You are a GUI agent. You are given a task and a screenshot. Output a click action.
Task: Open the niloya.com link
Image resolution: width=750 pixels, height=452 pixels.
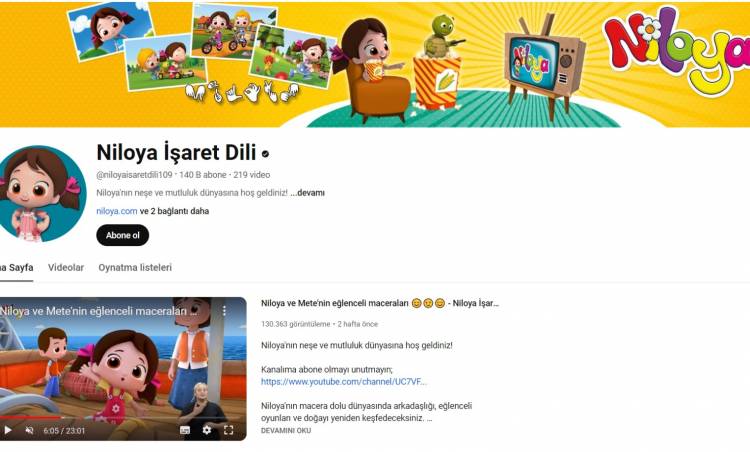(x=117, y=211)
